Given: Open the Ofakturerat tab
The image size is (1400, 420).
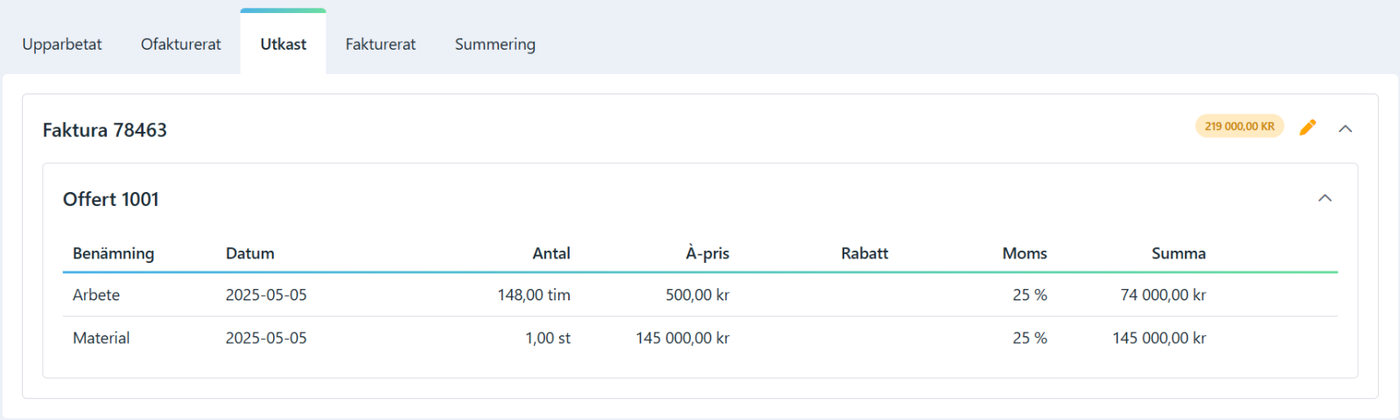Looking at the screenshot, I should click(x=181, y=44).
